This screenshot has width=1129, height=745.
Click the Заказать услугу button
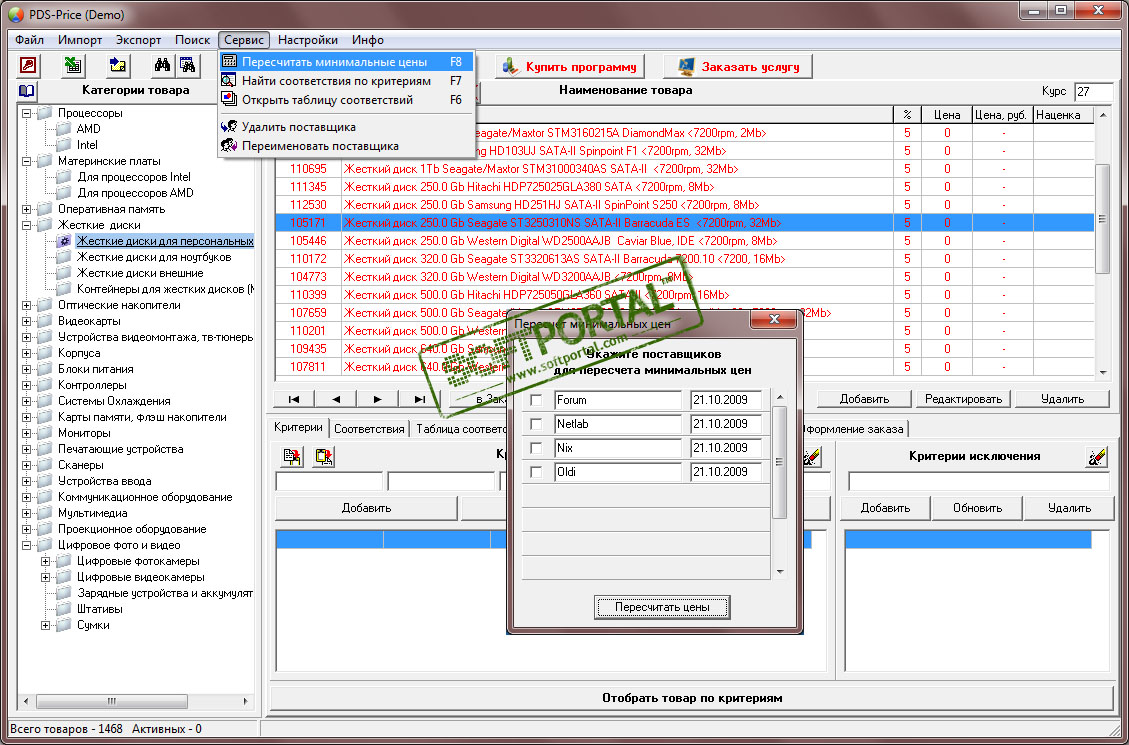pos(738,67)
